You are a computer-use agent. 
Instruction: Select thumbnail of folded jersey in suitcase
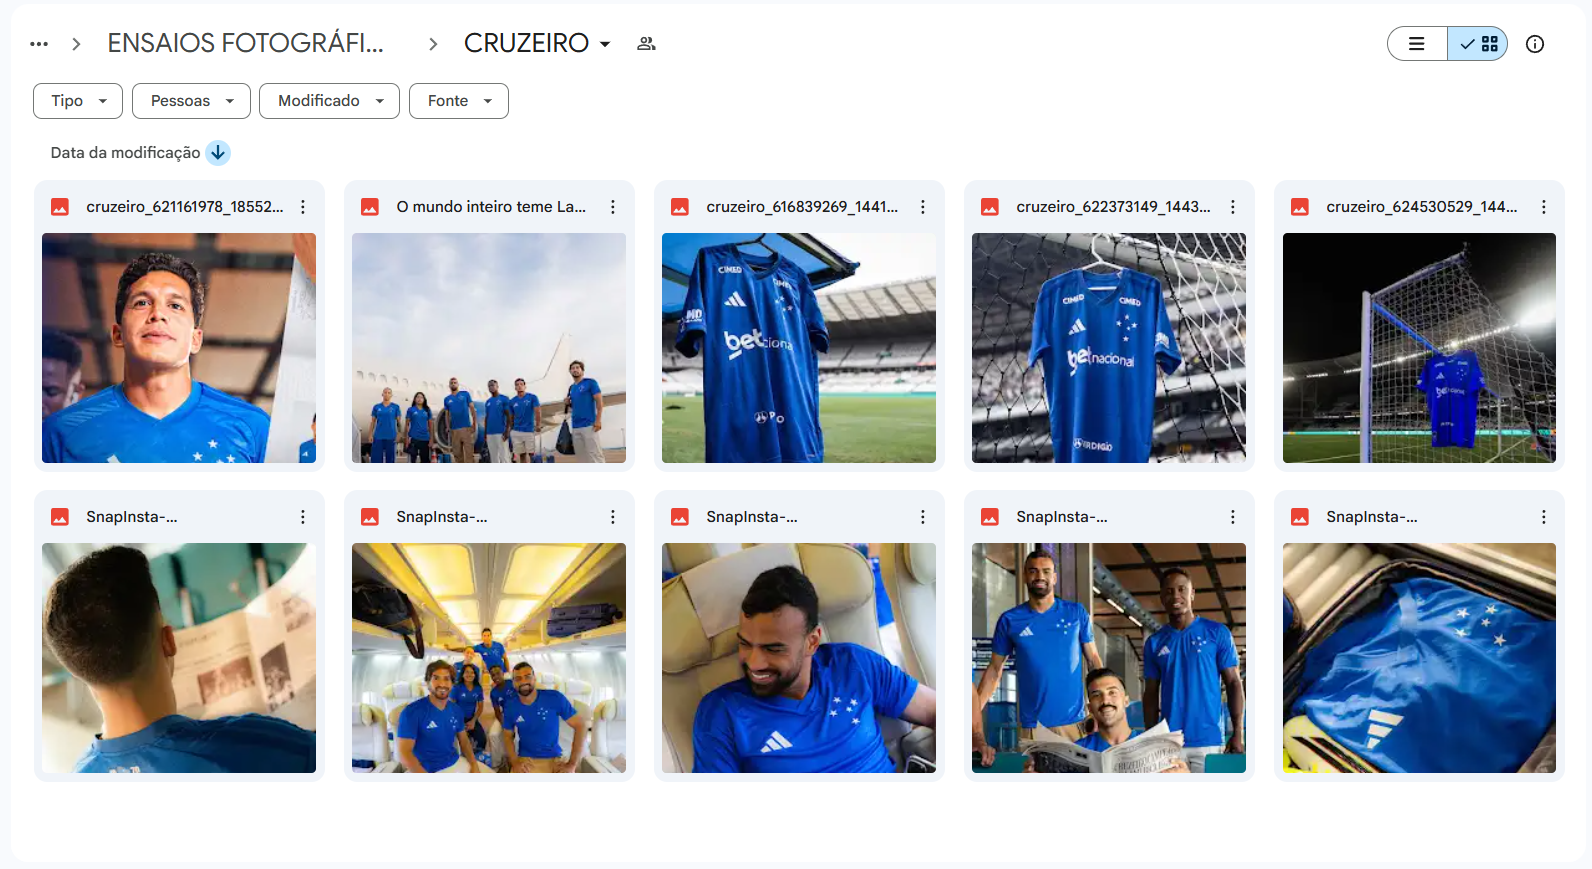click(x=1419, y=658)
